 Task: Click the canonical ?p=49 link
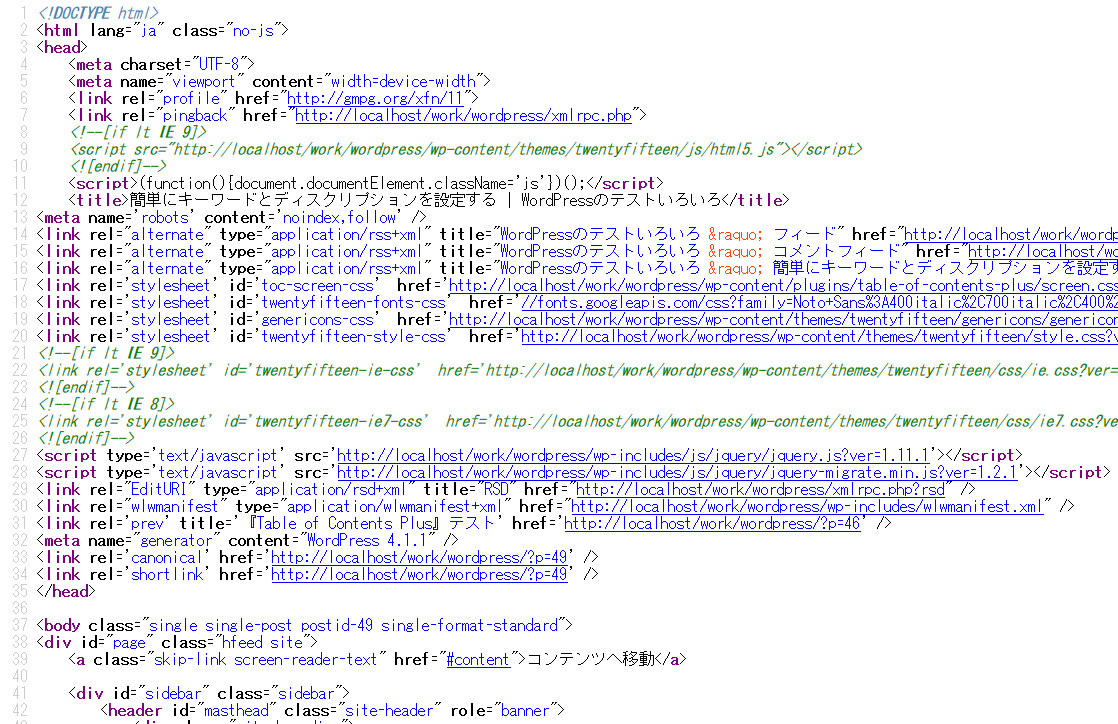pos(419,557)
